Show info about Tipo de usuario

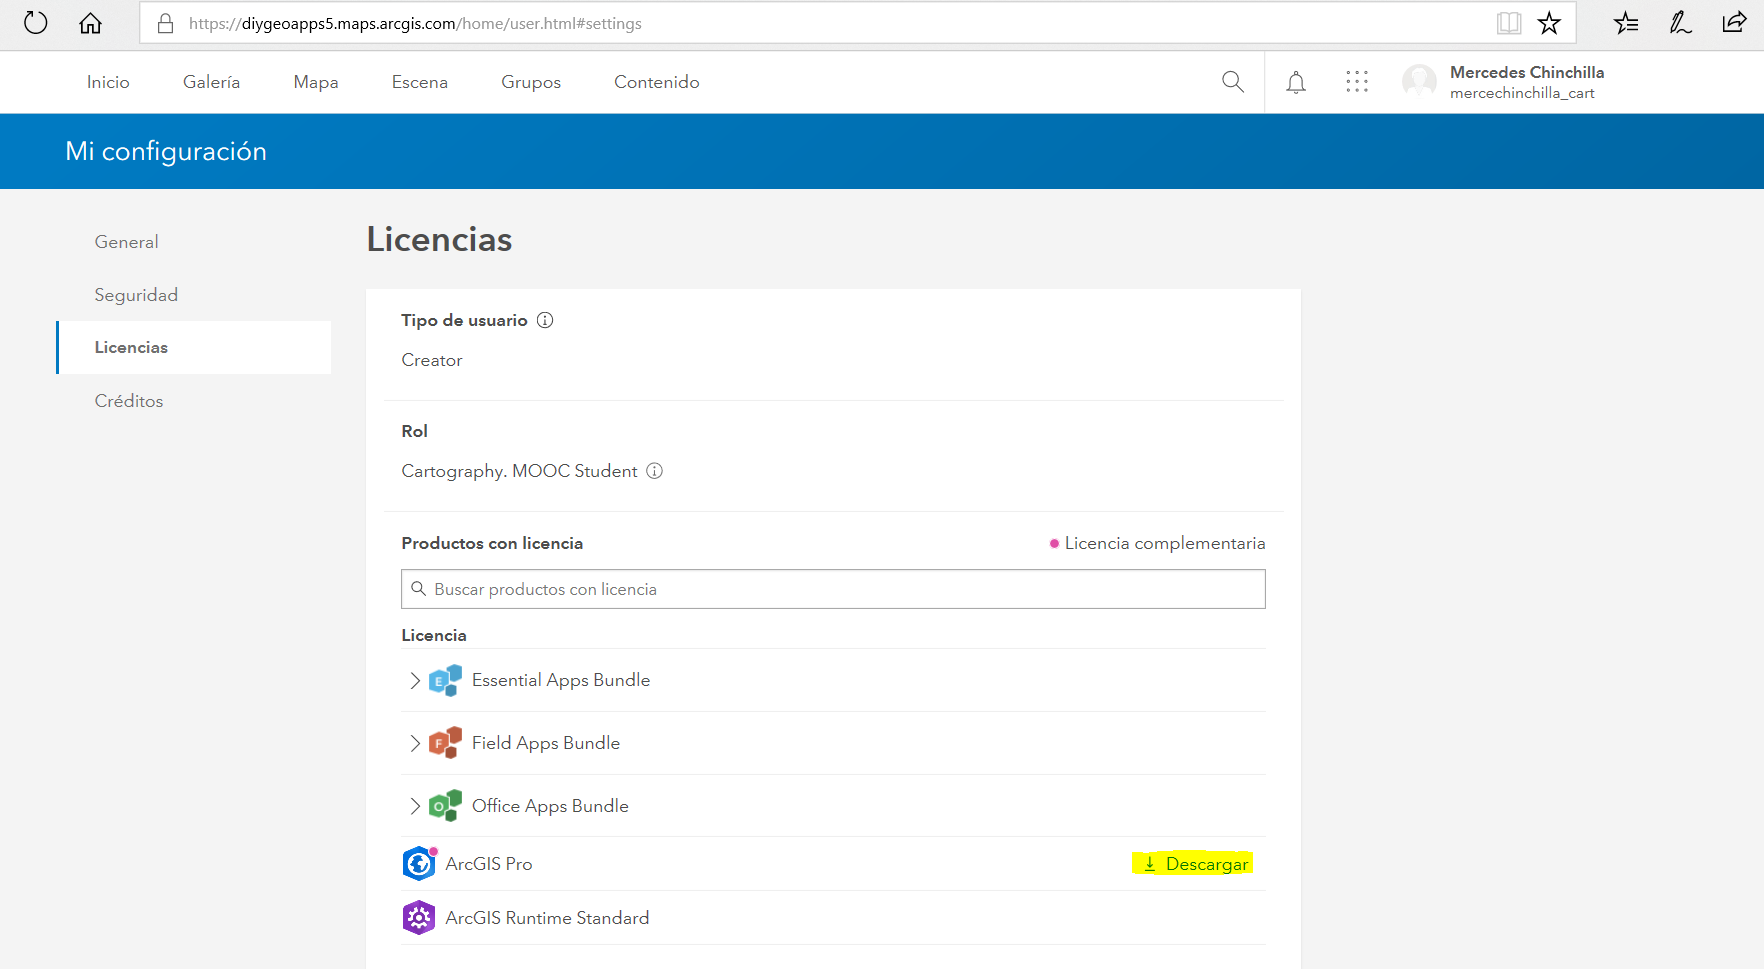click(545, 320)
